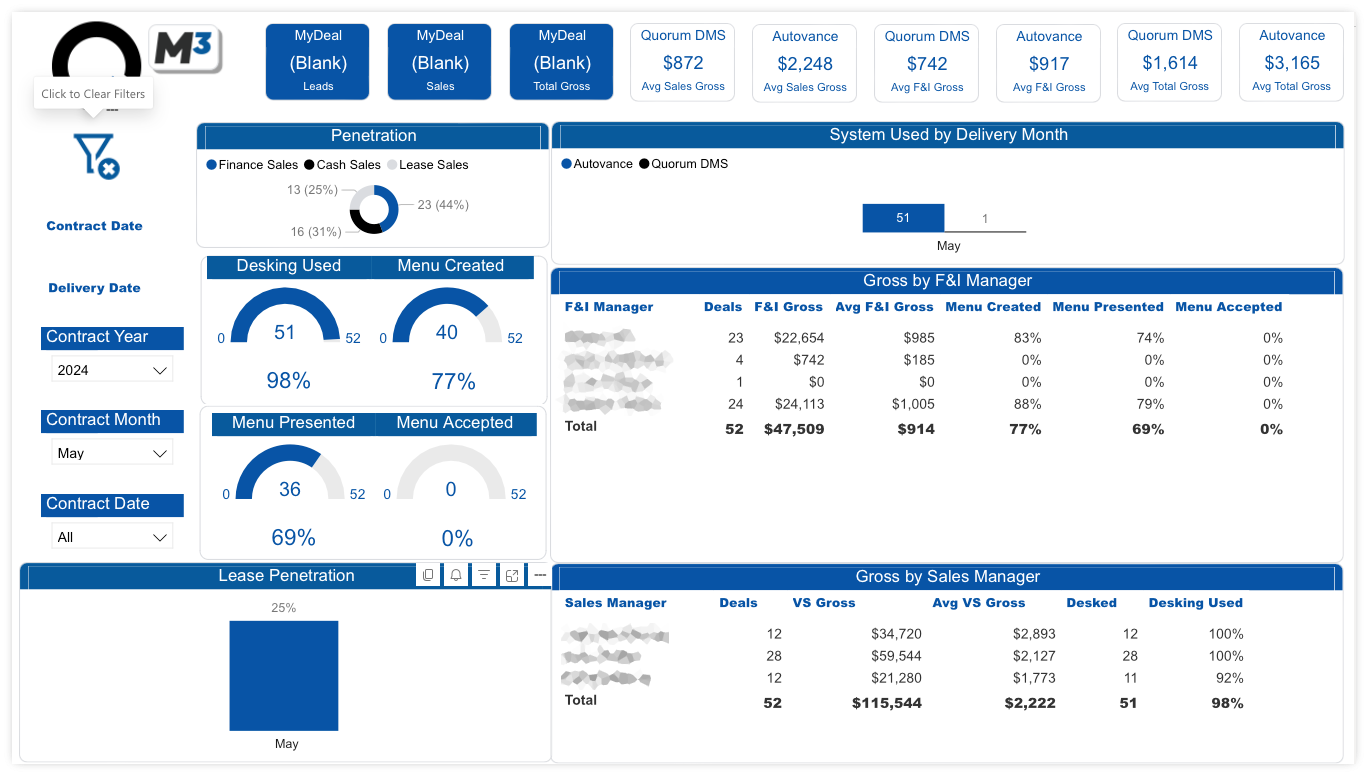Viewport: 1368px width, 776px height.
Task: Click the 16 (31%) donut label
Action: [316, 232]
